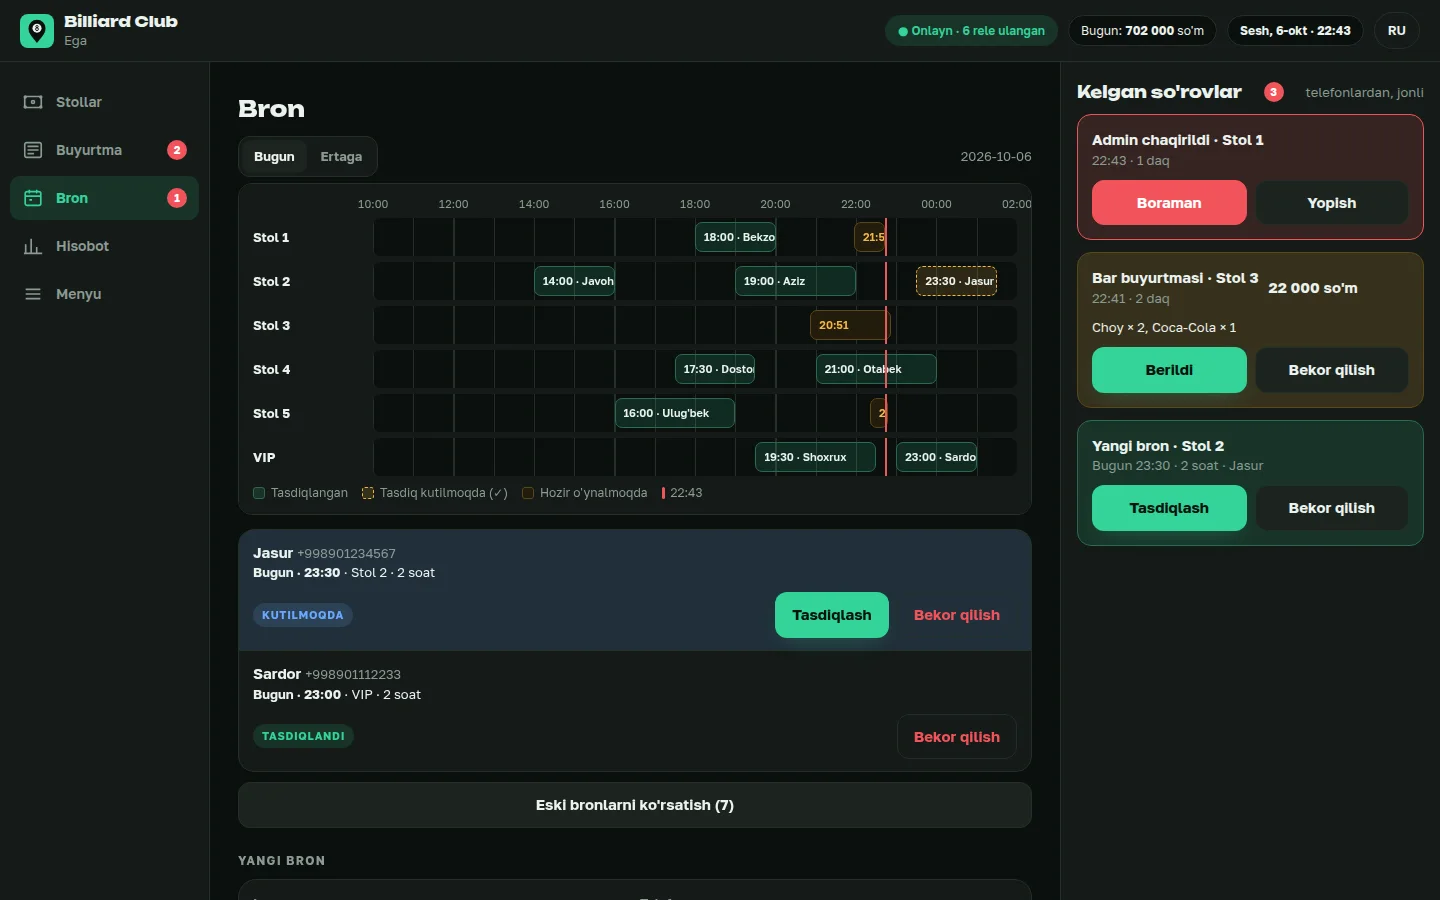Cancel the Yangi bron Stol 2 request

[1332, 508]
